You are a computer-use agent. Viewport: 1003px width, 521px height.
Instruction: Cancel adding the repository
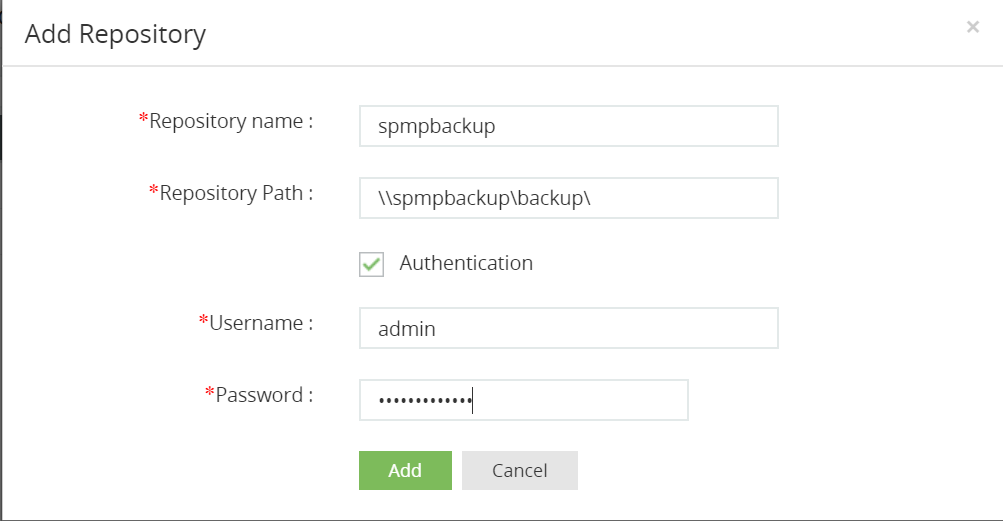click(x=519, y=470)
